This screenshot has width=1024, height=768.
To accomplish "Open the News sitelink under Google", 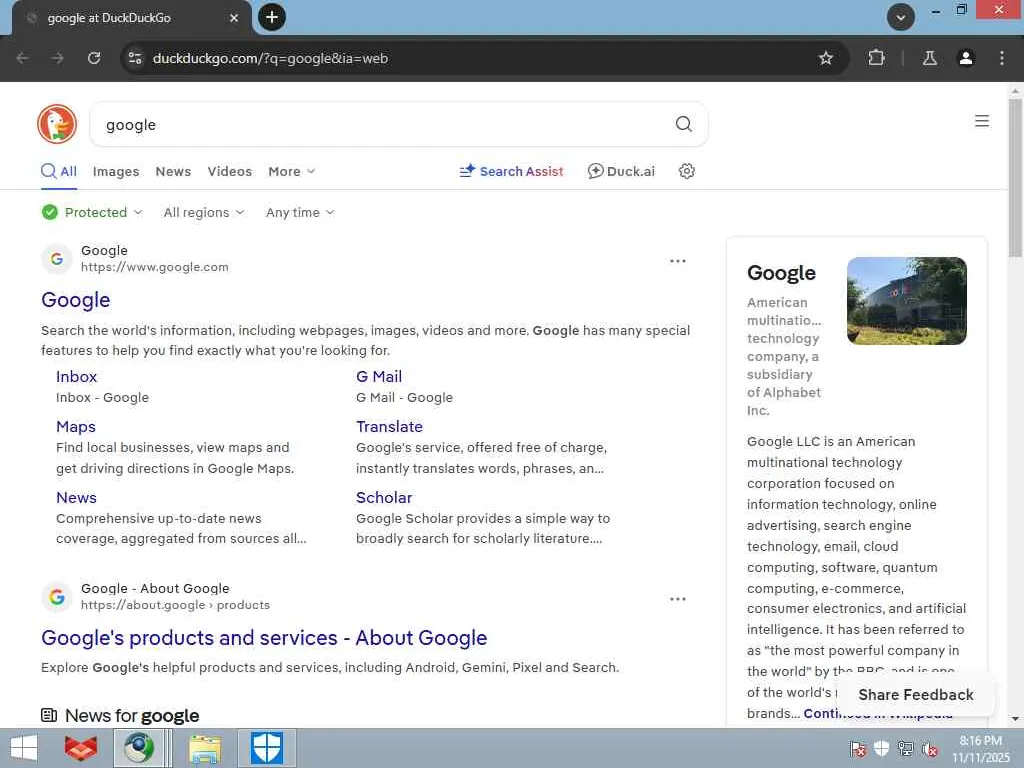I will pyautogui.click(x=76, y=498).
